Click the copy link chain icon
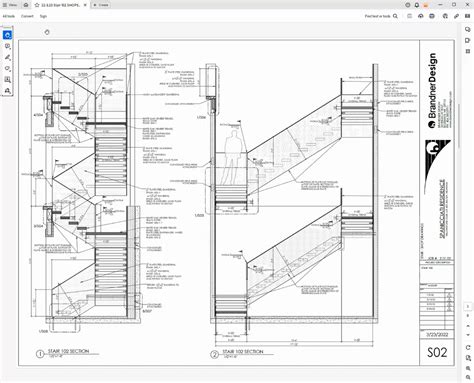 click(x=456, y=16)
